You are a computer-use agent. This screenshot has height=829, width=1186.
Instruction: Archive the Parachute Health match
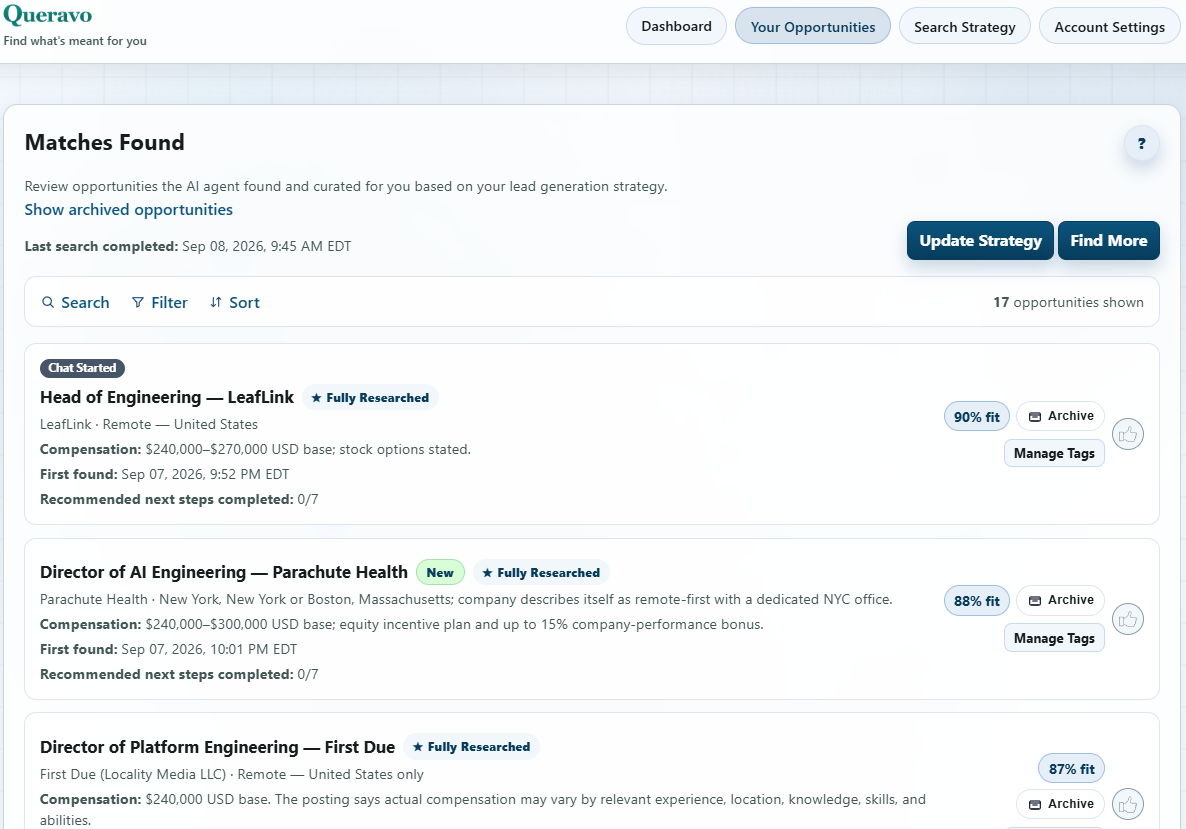pos(1060,600)
